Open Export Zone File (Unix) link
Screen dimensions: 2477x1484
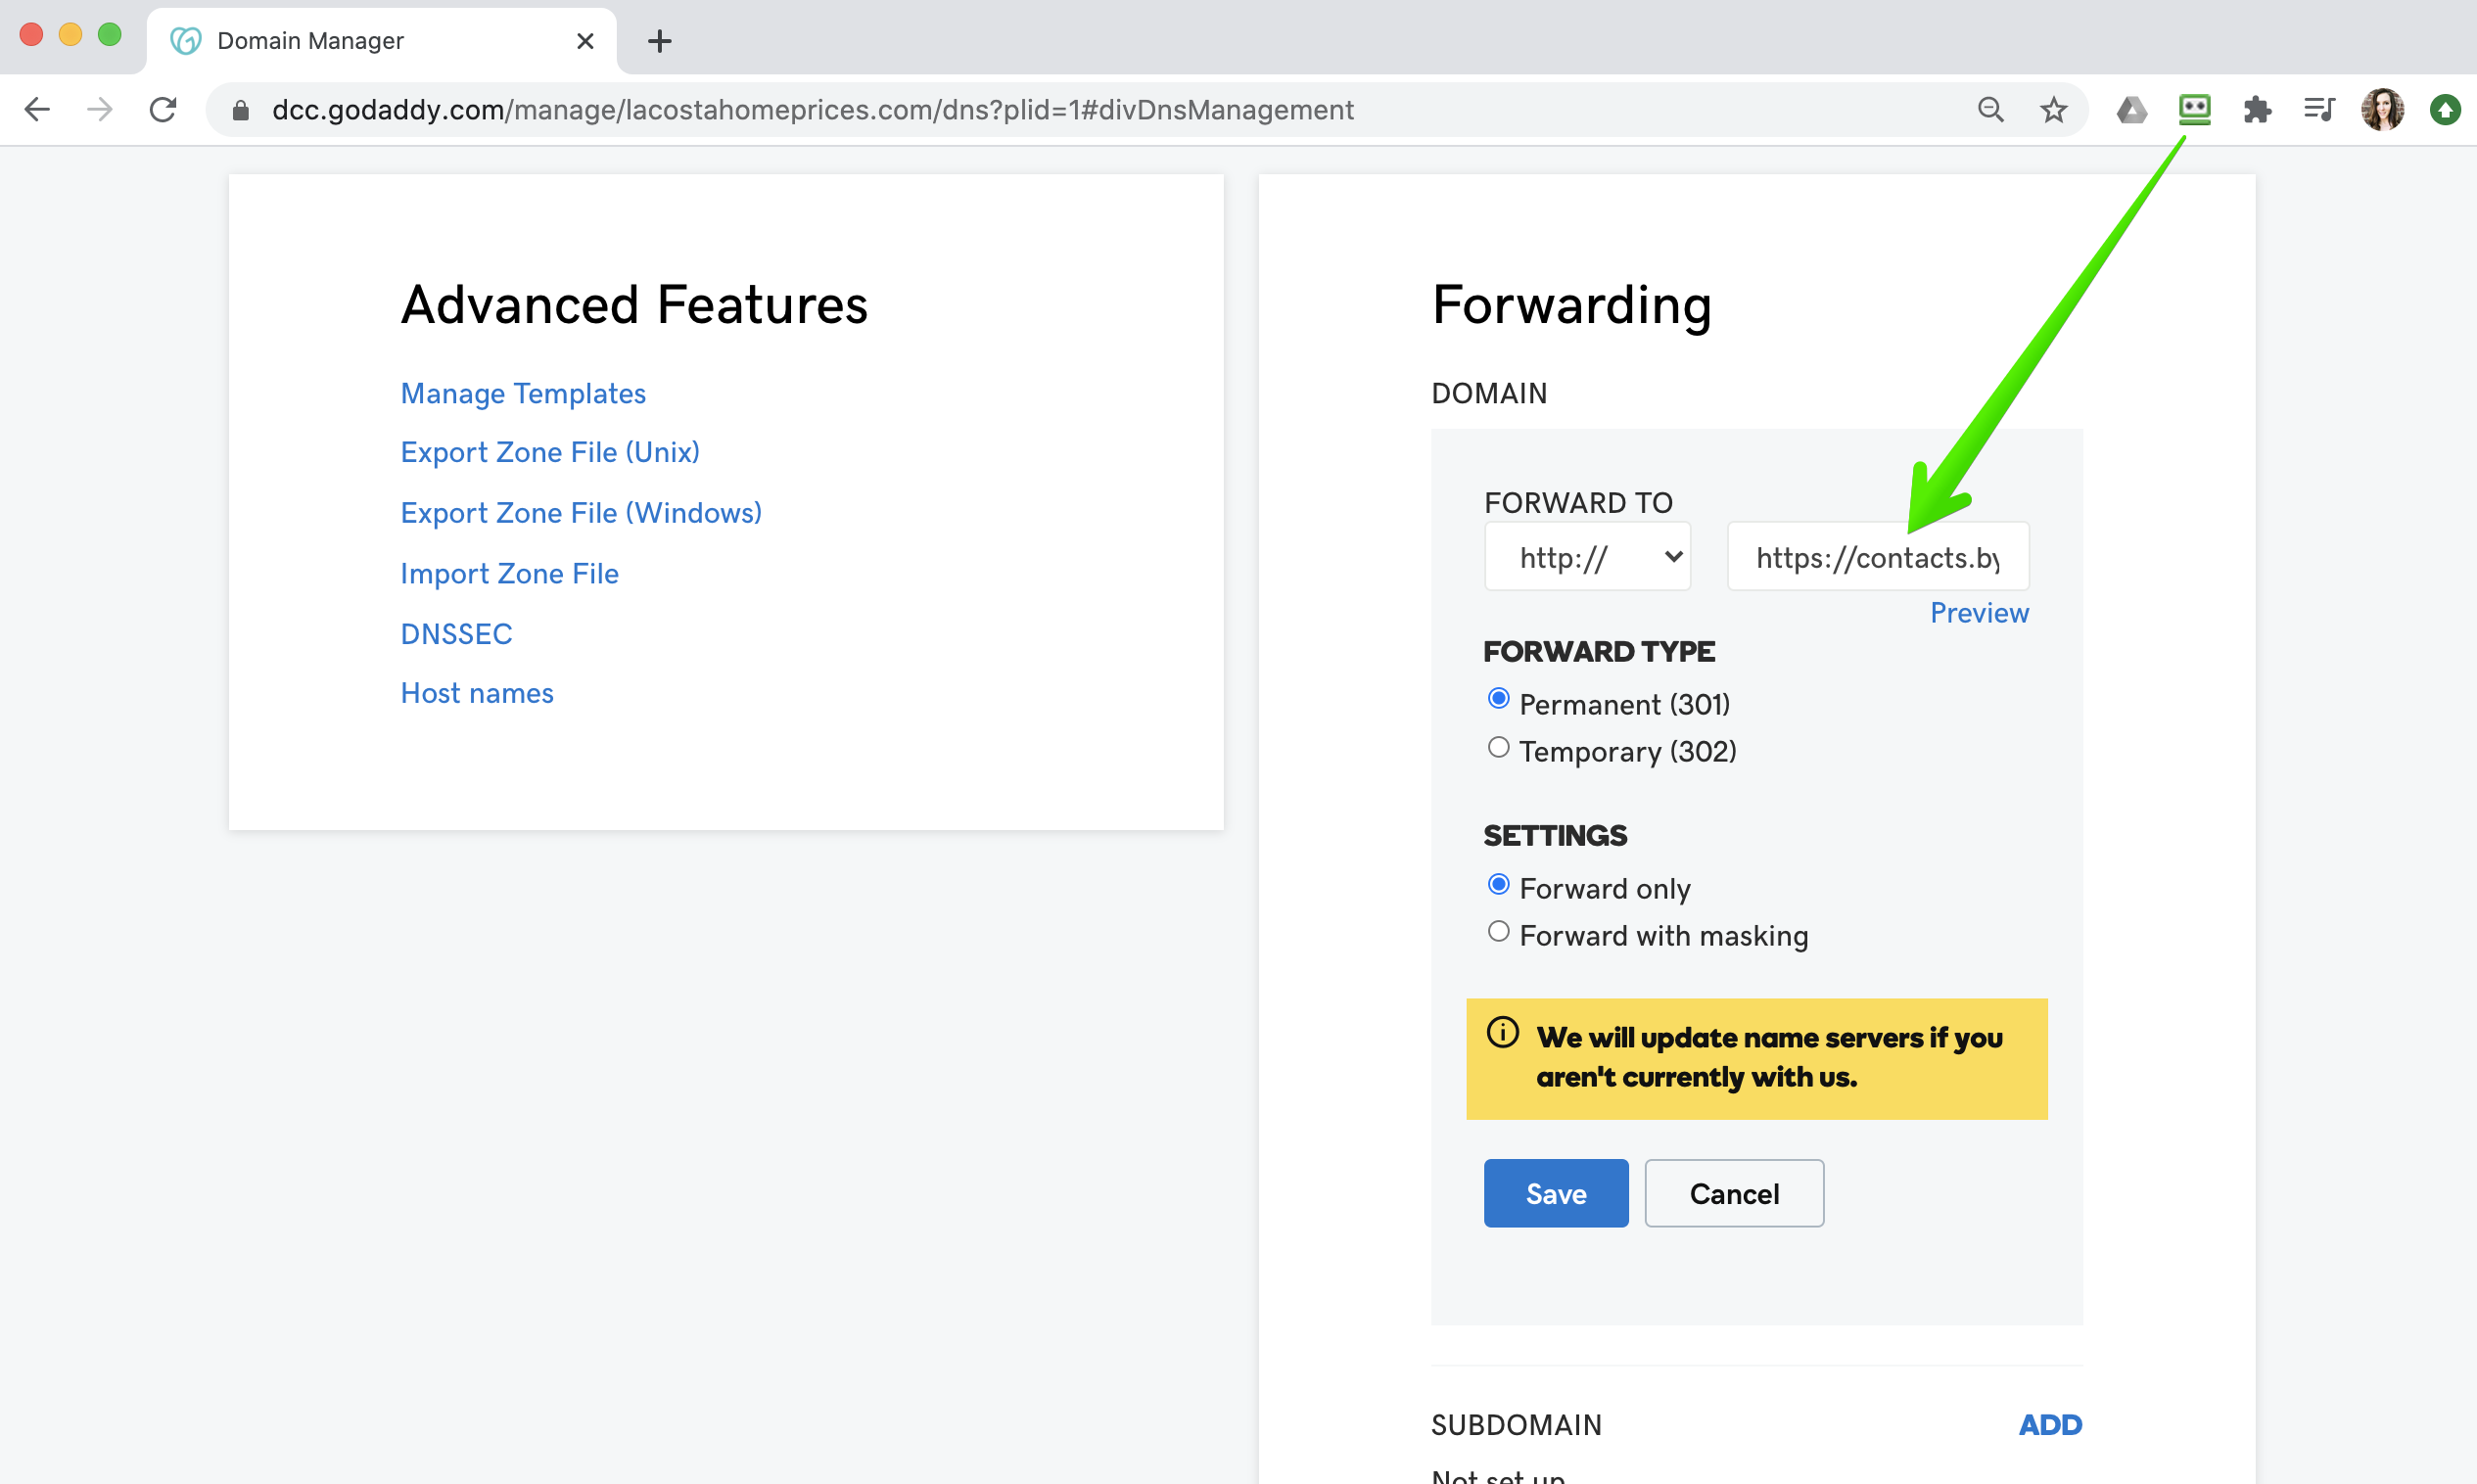(x=550, y=452)
